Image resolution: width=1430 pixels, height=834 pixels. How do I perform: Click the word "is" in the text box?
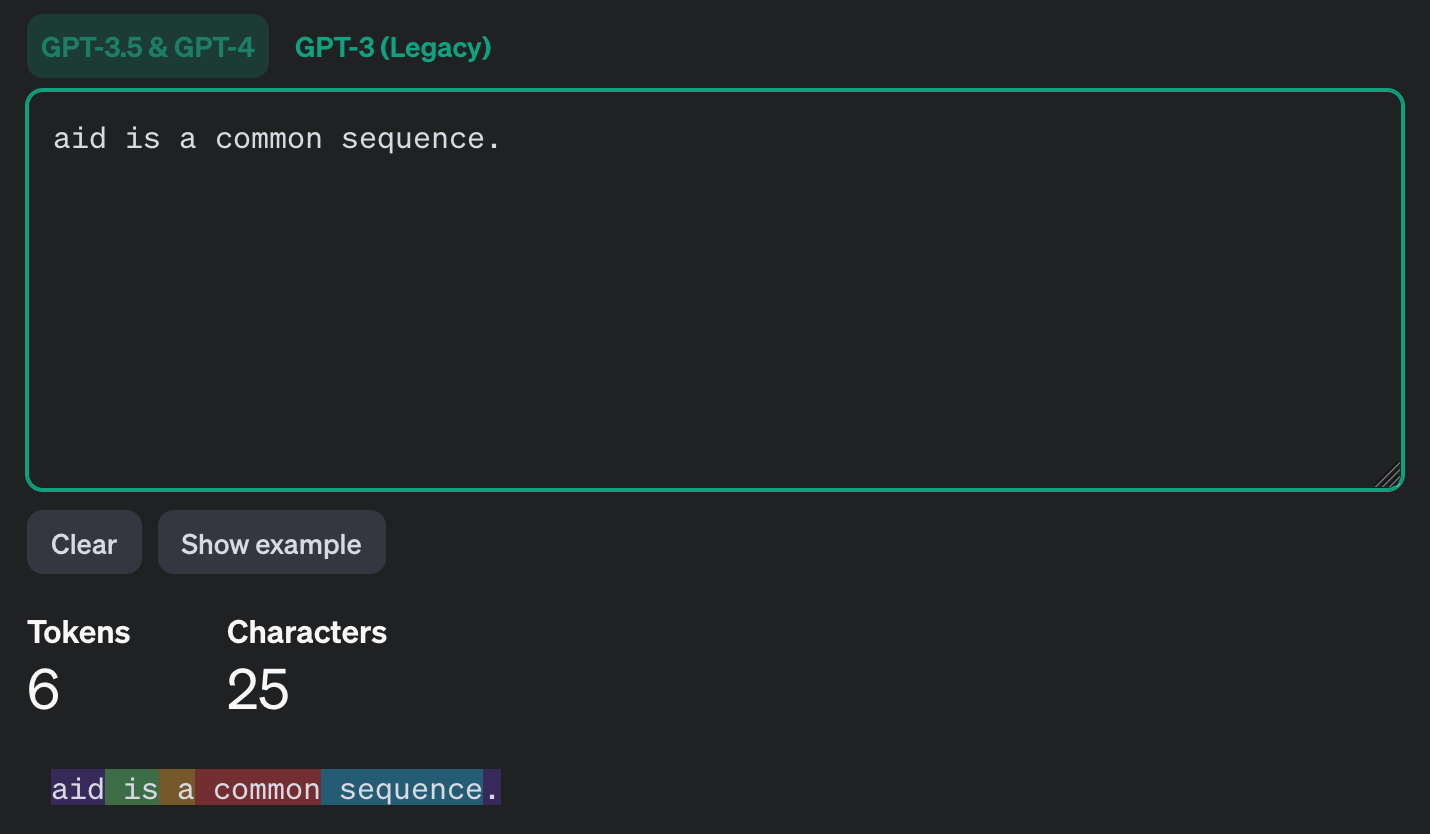pos(143,138)
